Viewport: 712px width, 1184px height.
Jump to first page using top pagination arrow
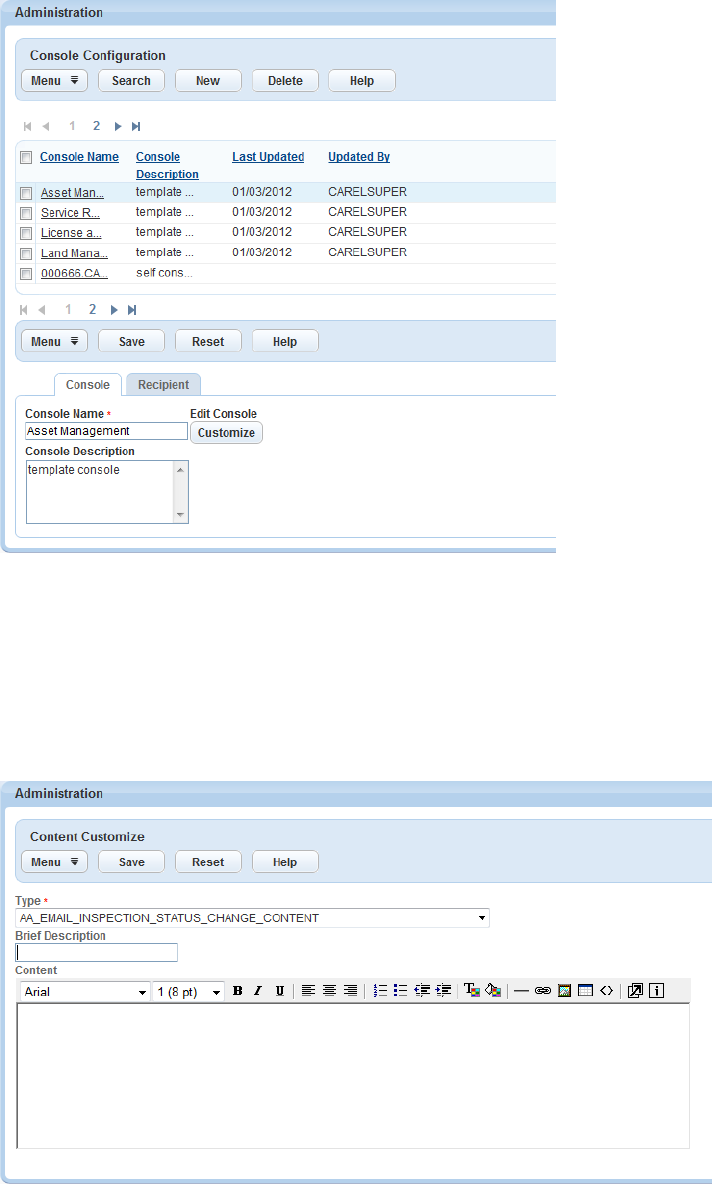[28, 126]
